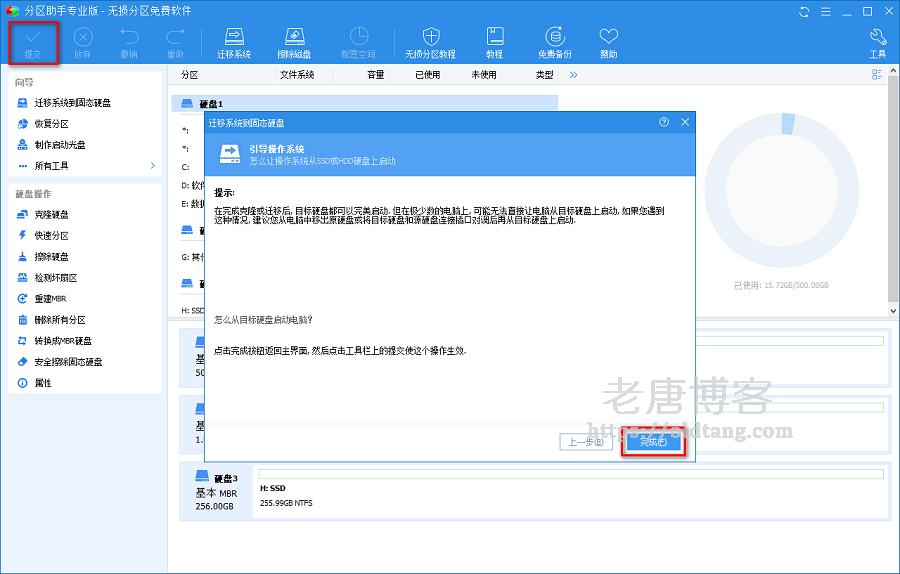Open the 工具 wrench icon
This screenshot has height=574, width=900.
coord(877,41)
